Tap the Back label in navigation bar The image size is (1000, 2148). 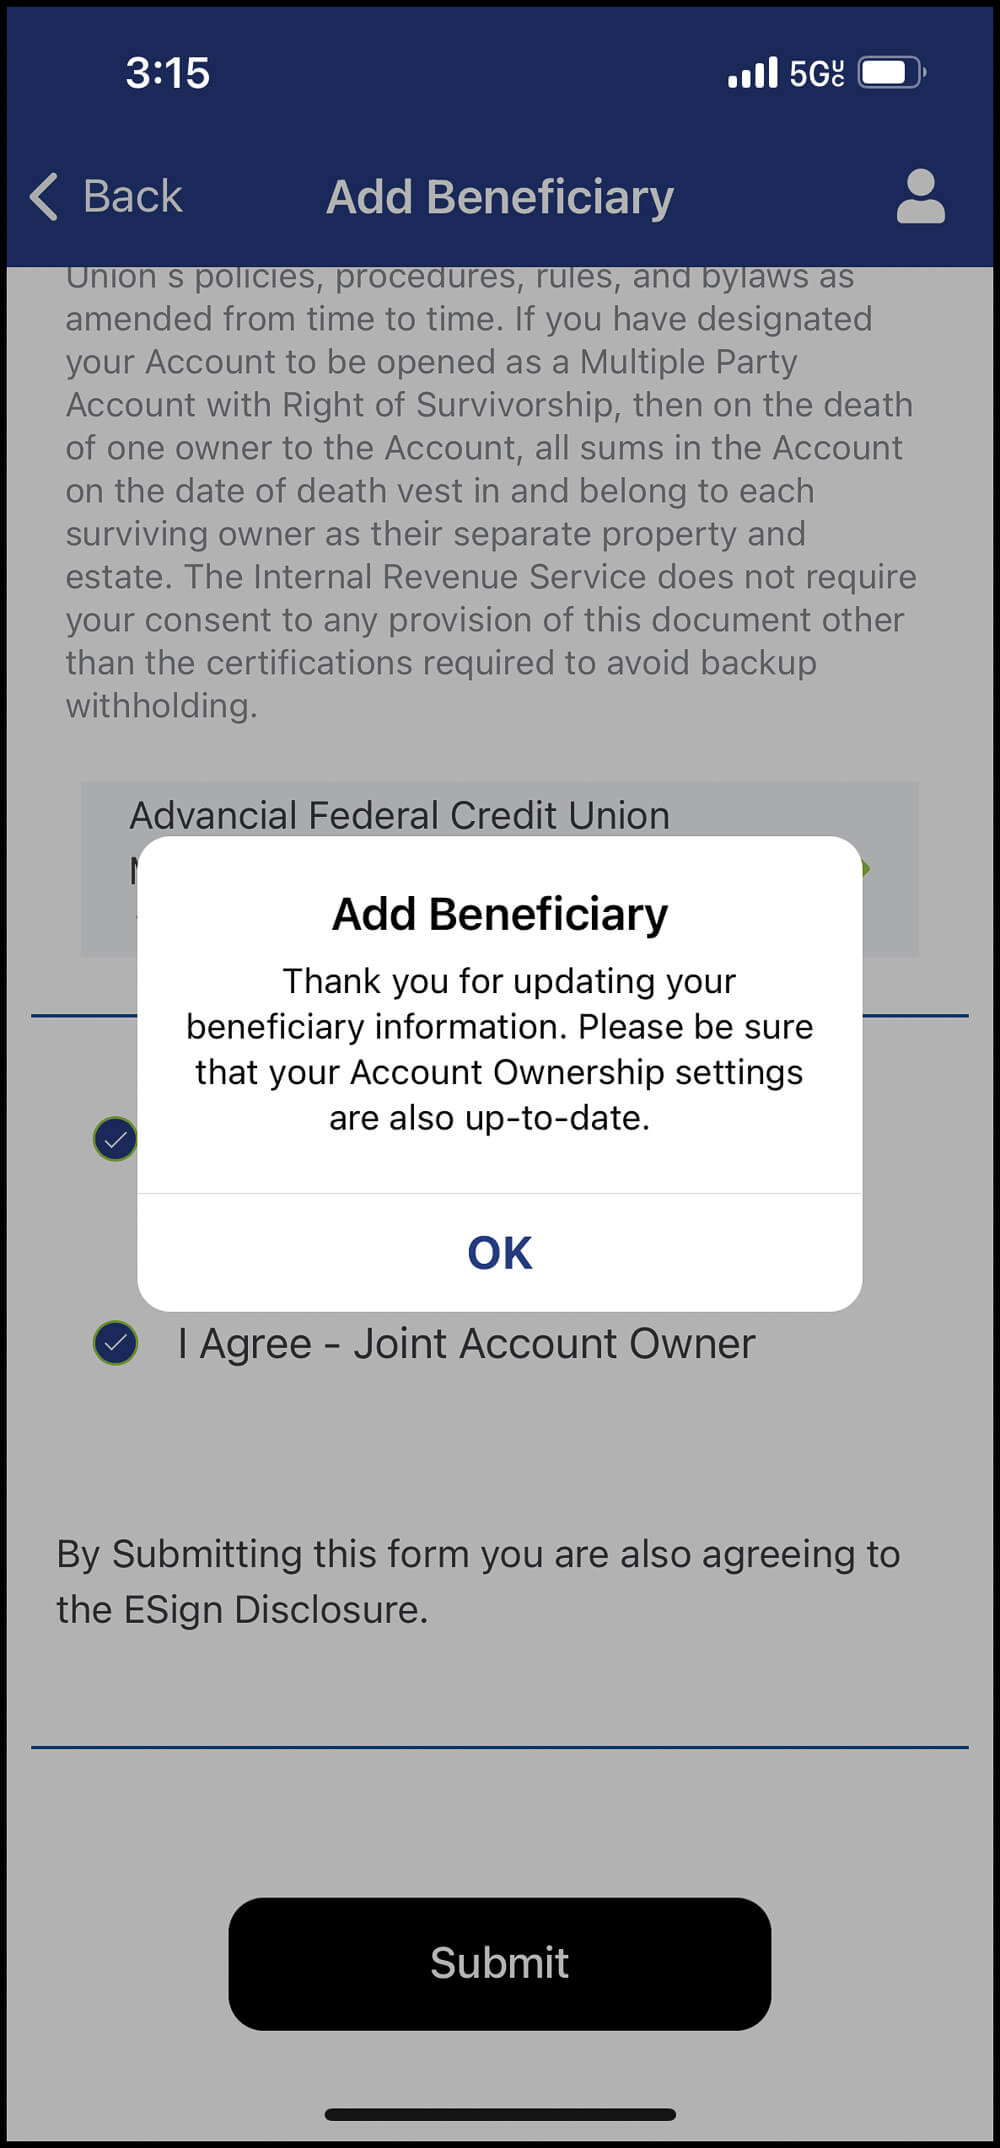(132, 196)
